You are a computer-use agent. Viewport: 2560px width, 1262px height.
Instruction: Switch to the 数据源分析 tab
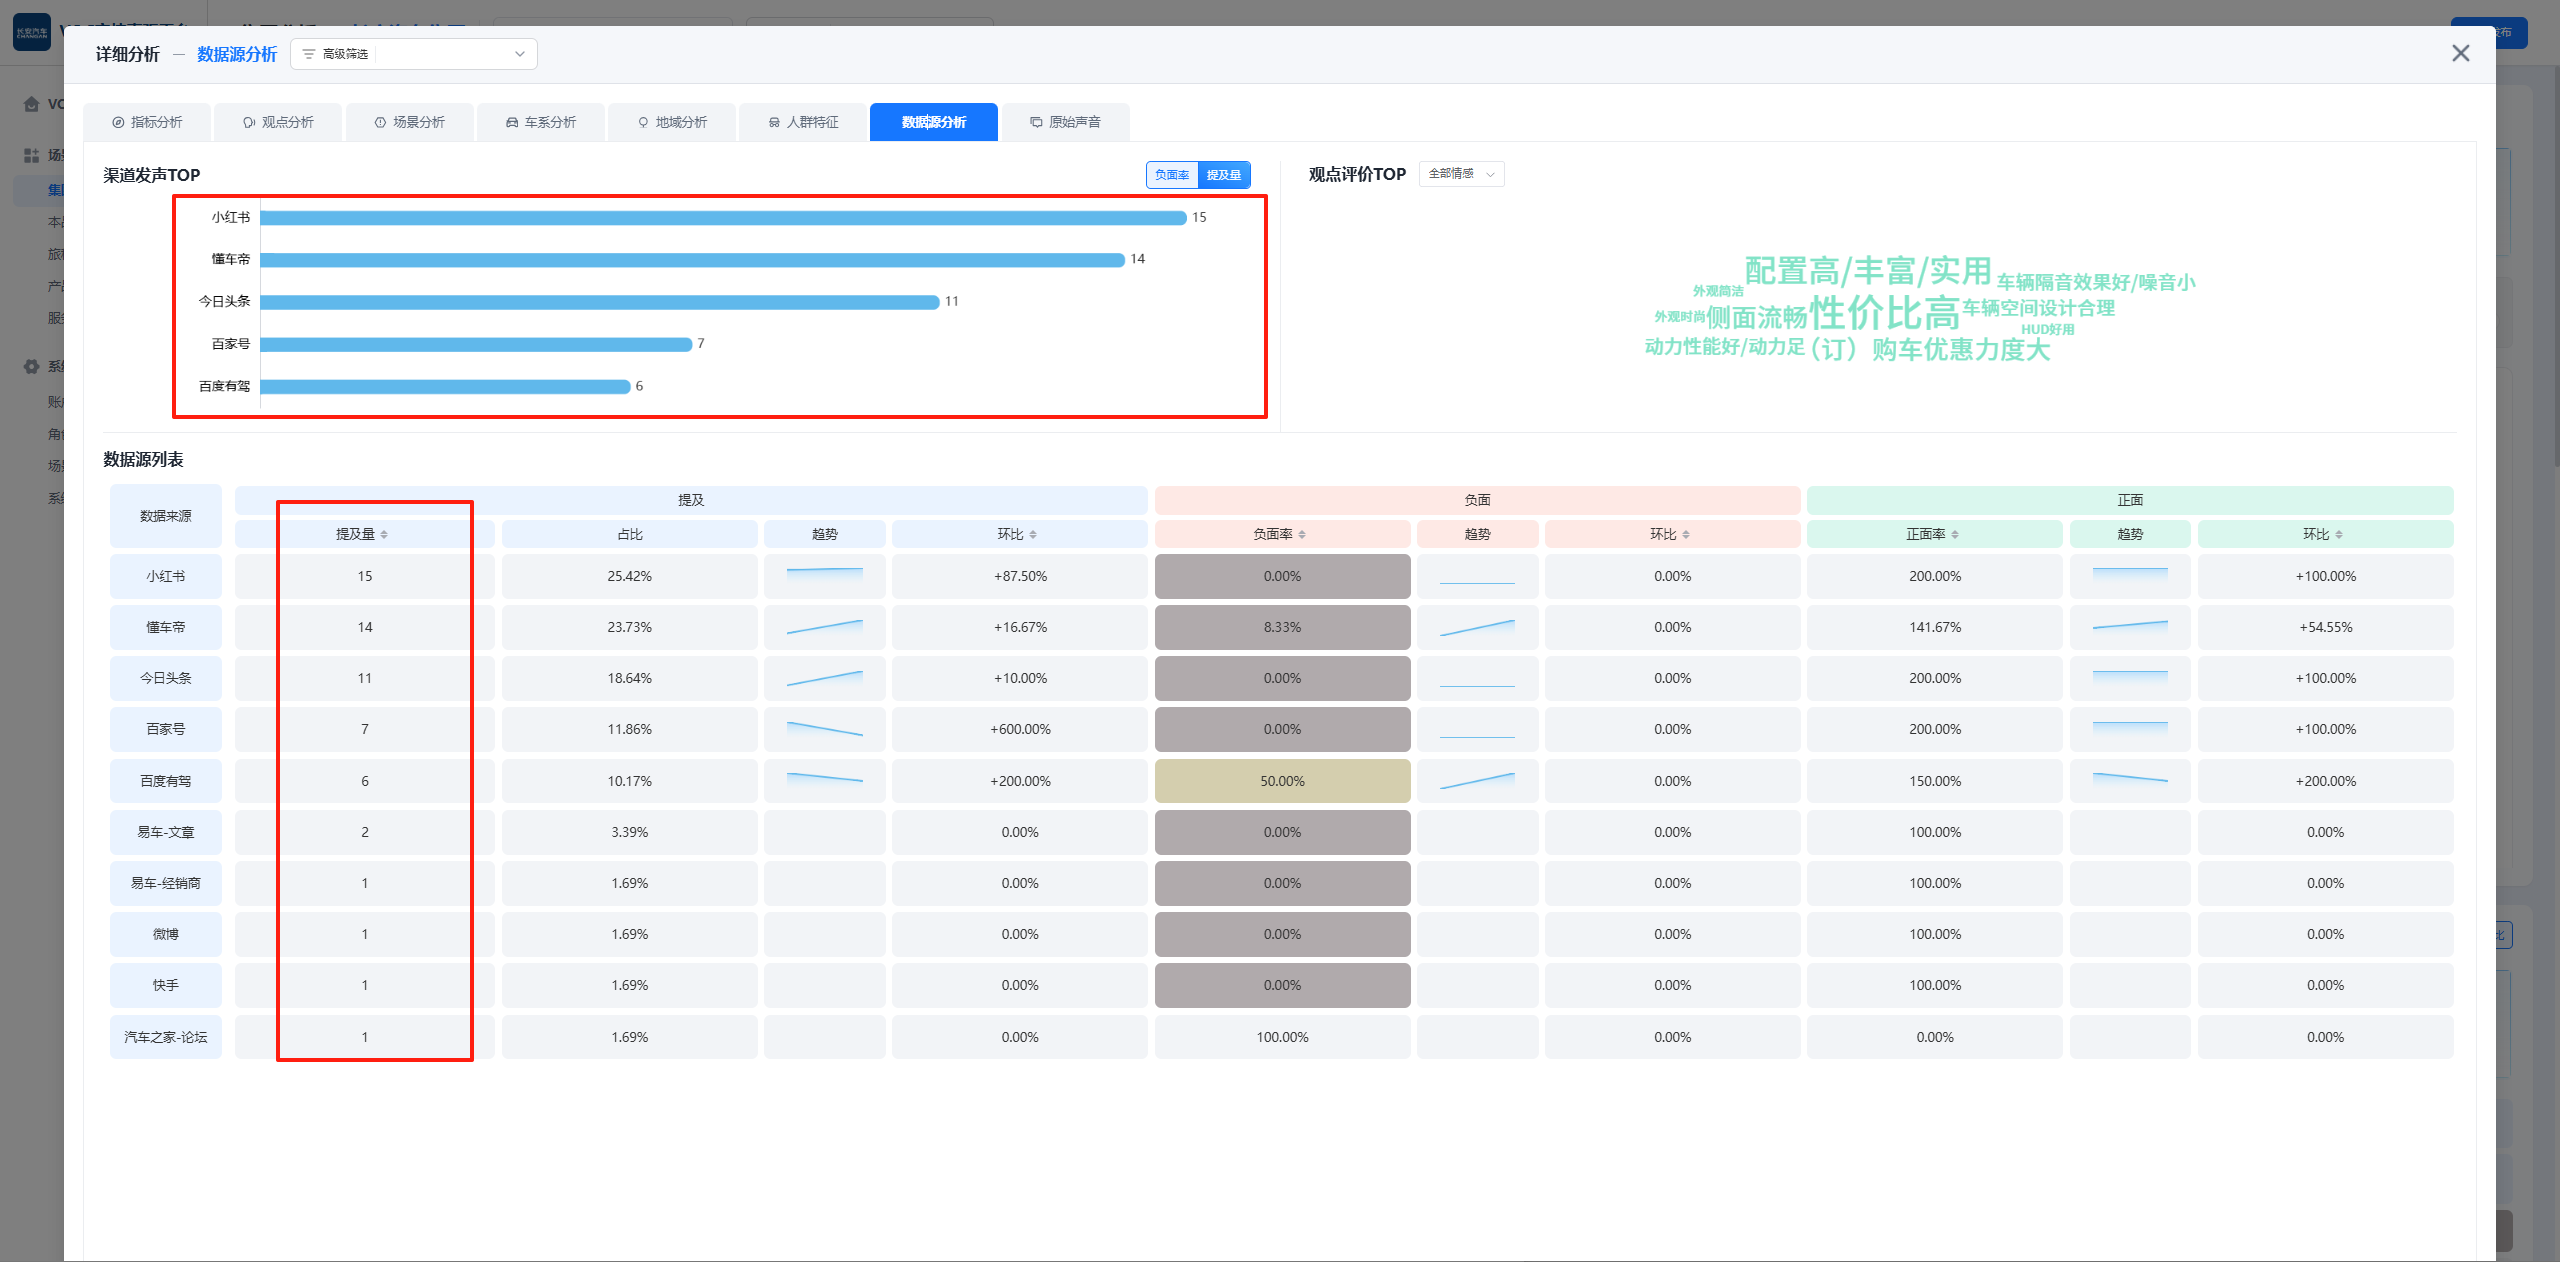tap(933, 122)
